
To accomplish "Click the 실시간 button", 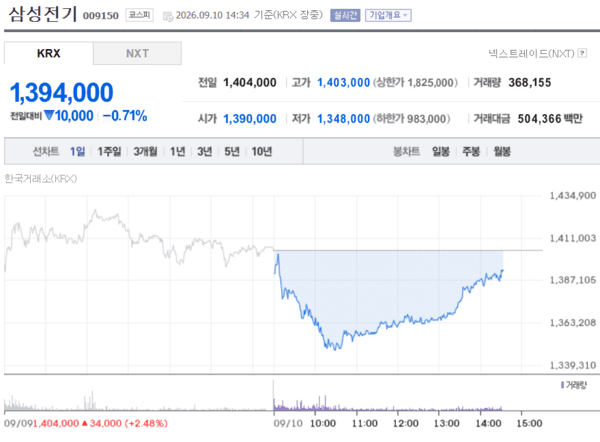I will click(345, 15).
